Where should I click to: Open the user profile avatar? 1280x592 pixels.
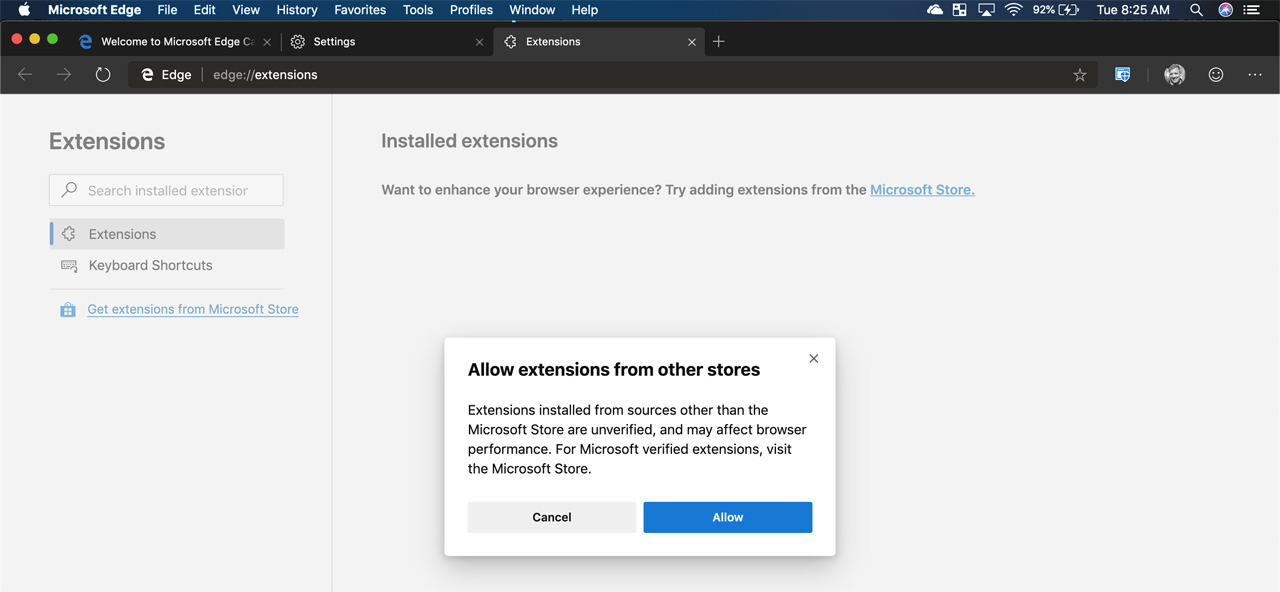pos(1175,75)
